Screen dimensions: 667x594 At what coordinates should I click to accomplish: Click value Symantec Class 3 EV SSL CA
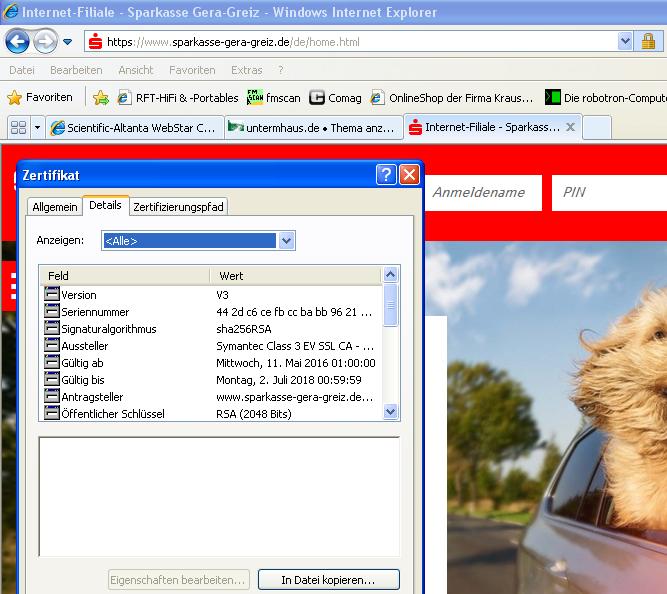click(x=295, y=346)
